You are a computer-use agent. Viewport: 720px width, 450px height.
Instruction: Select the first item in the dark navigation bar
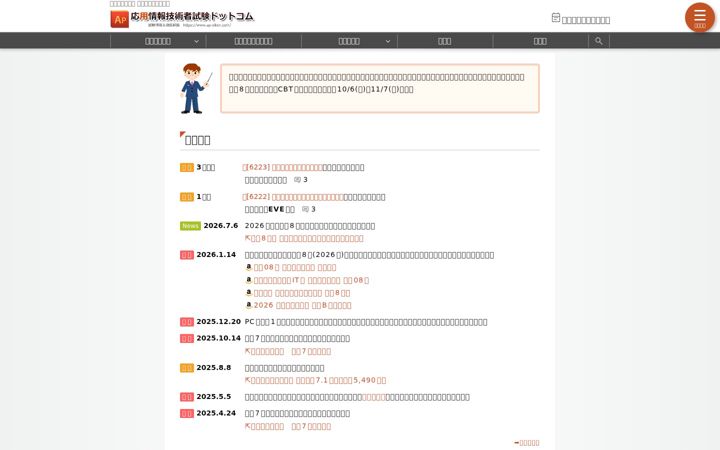[158, 41]
